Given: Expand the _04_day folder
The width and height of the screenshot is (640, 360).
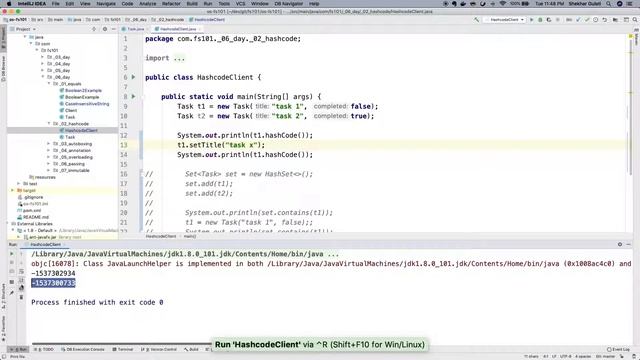Looking at the screenshot, I should coord(42,64).
